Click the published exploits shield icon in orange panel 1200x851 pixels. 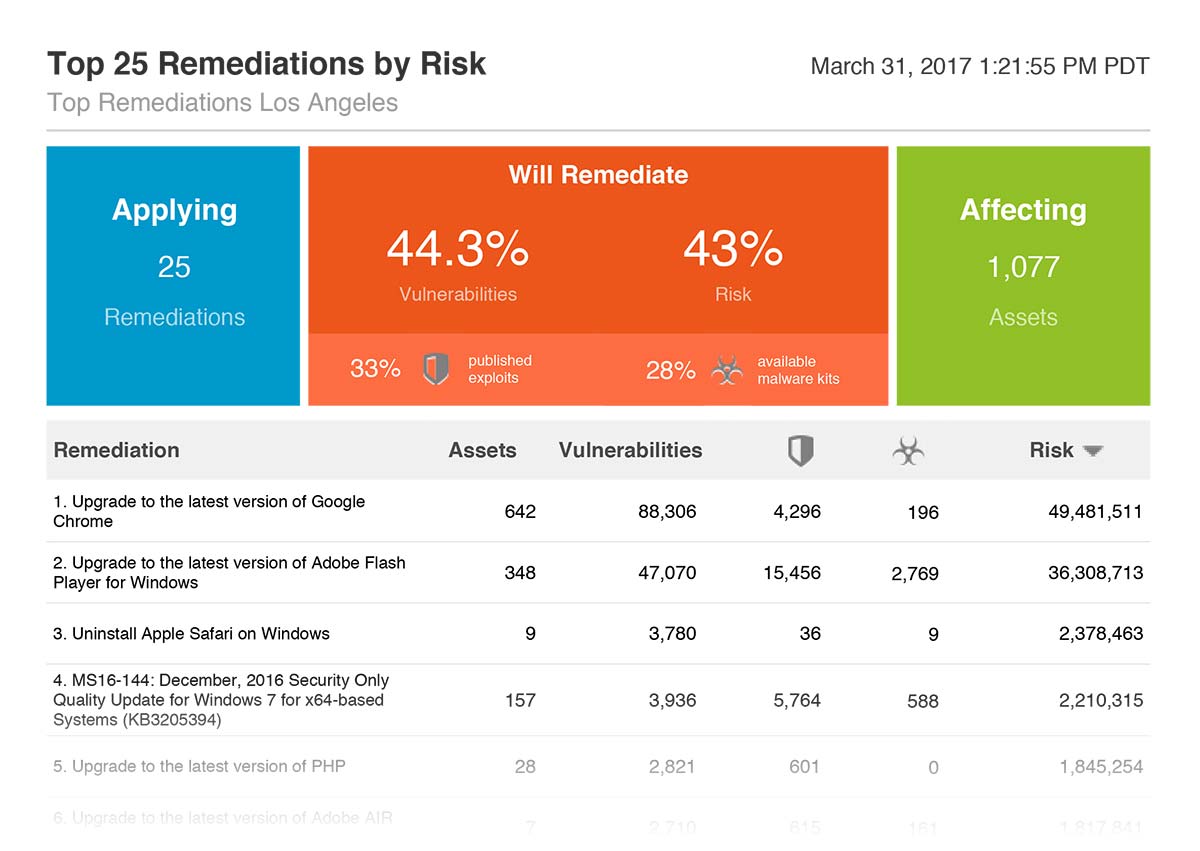435,369
